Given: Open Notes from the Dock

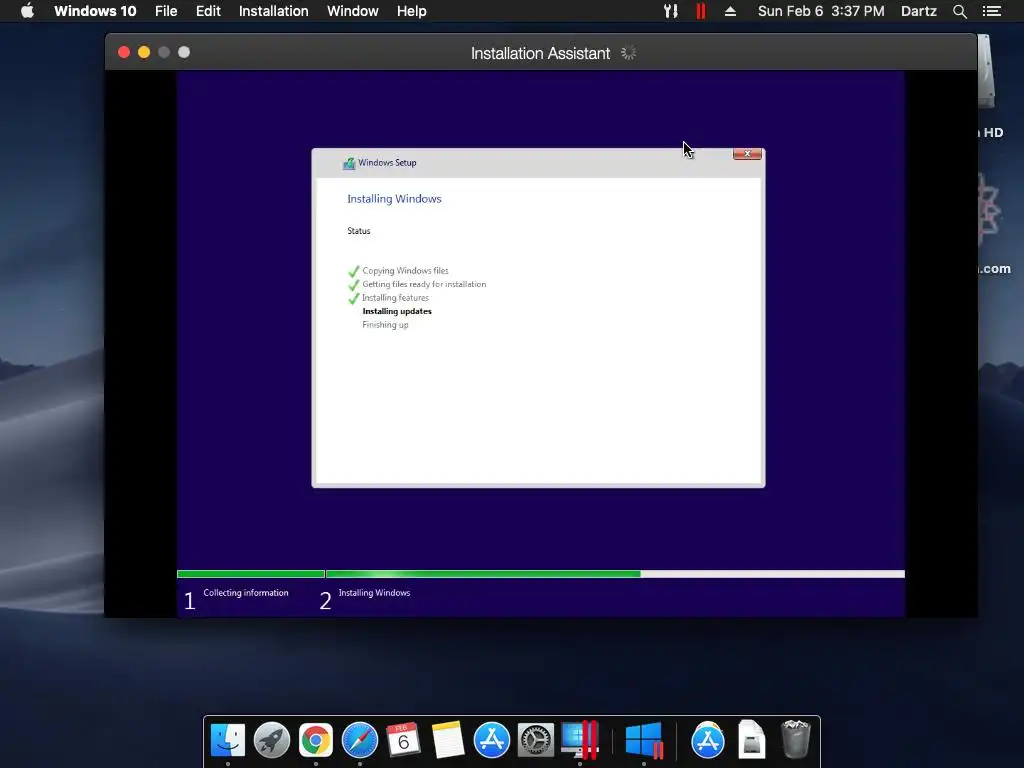Looking at the screenshot, I should (x=447, y=740).
